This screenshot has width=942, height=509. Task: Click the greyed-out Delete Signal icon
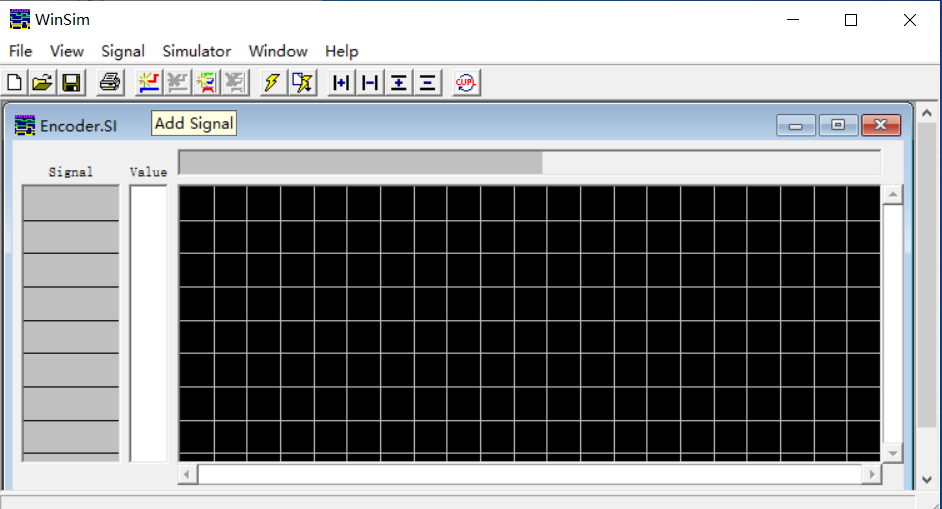coord(177,82)
